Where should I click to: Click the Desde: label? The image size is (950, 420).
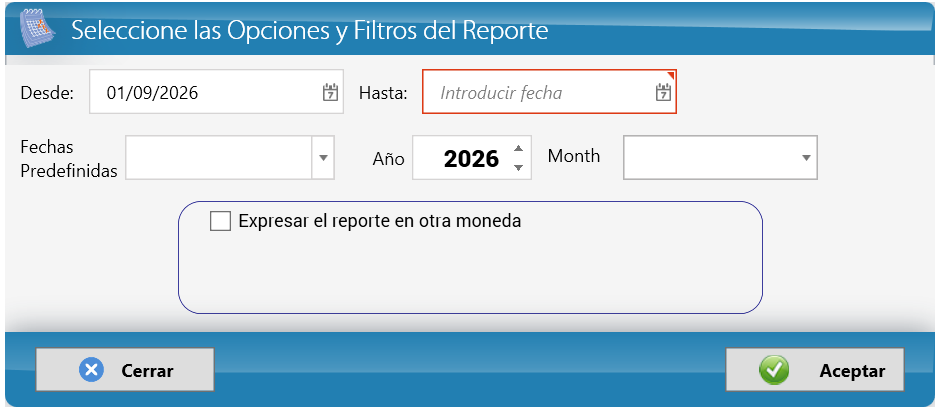coord(47,93)
